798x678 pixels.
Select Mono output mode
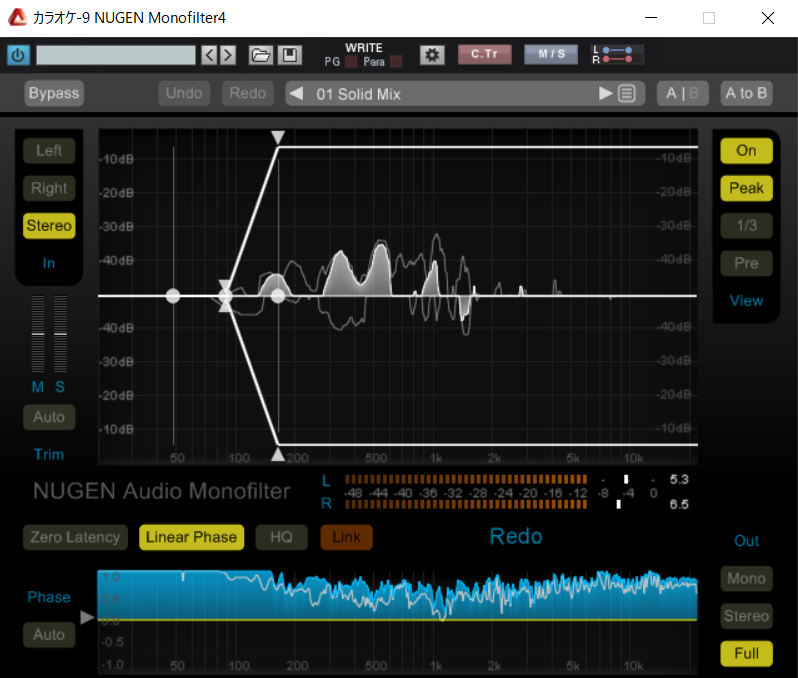(x=746, y=578)
